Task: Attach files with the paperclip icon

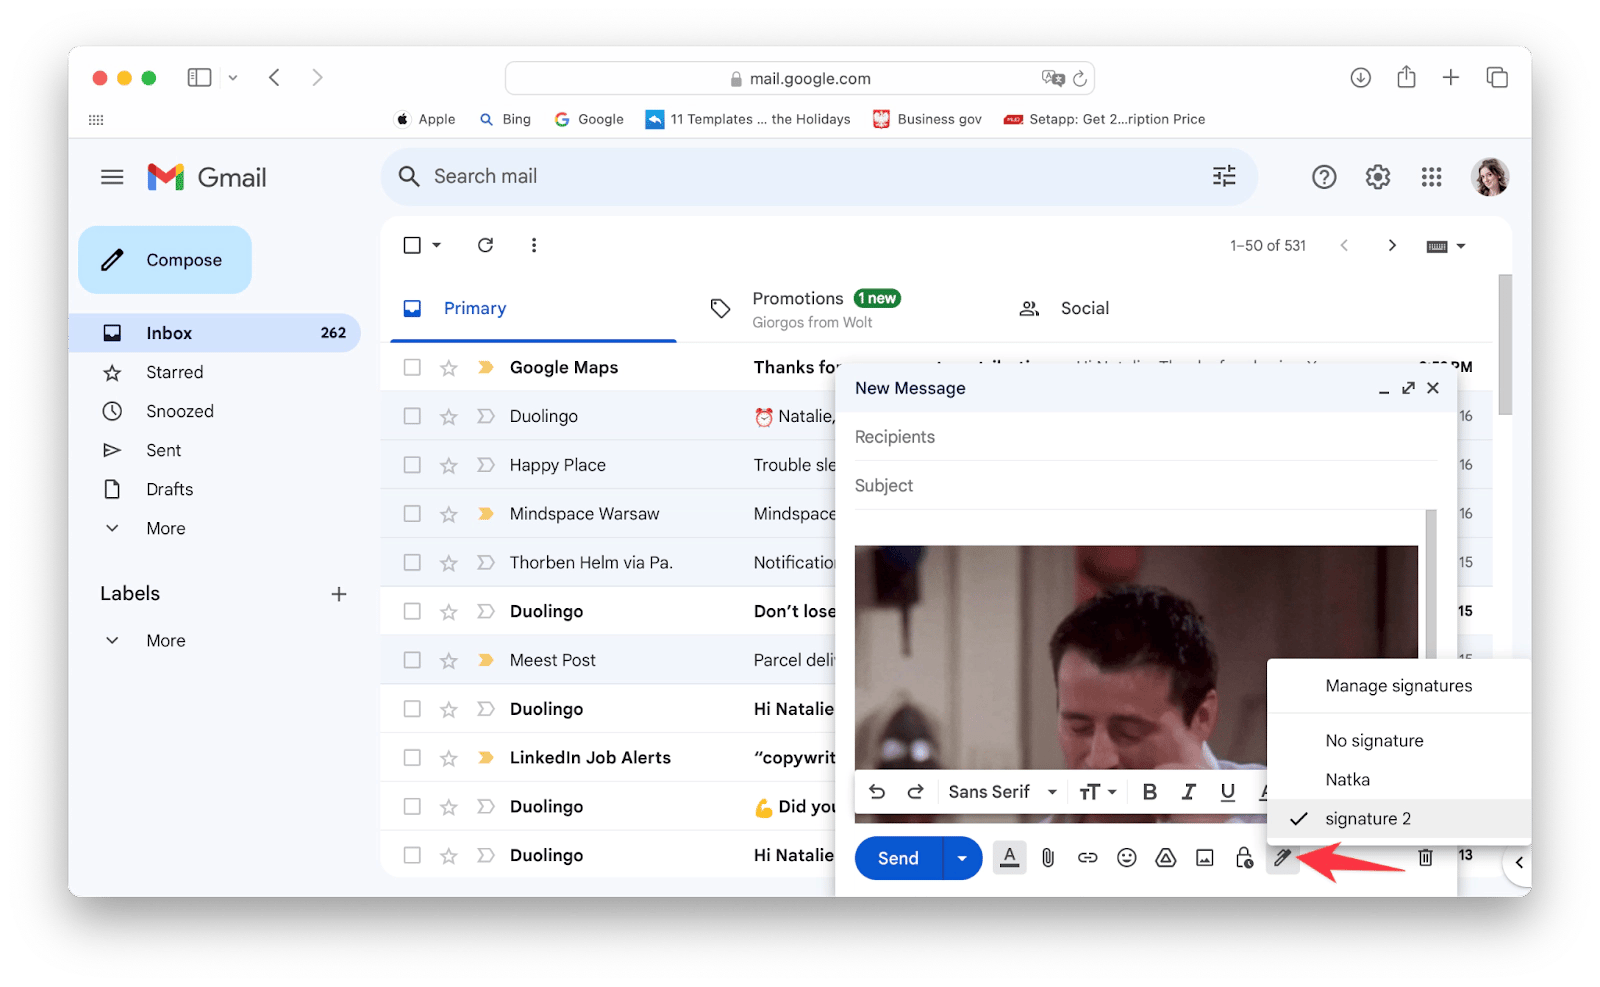Action: [x=1048, y=858]
